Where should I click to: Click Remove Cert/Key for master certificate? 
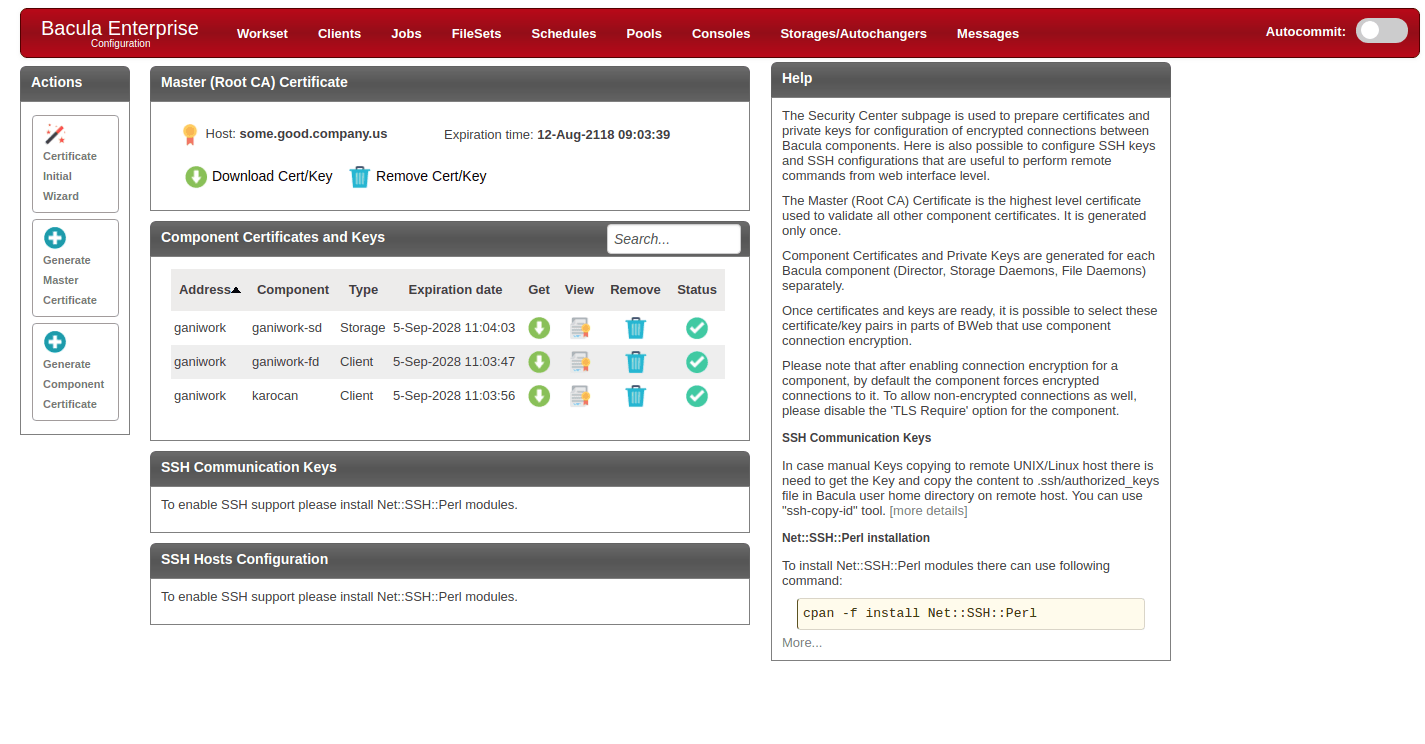pyautogui.click(x=418, y=176)
